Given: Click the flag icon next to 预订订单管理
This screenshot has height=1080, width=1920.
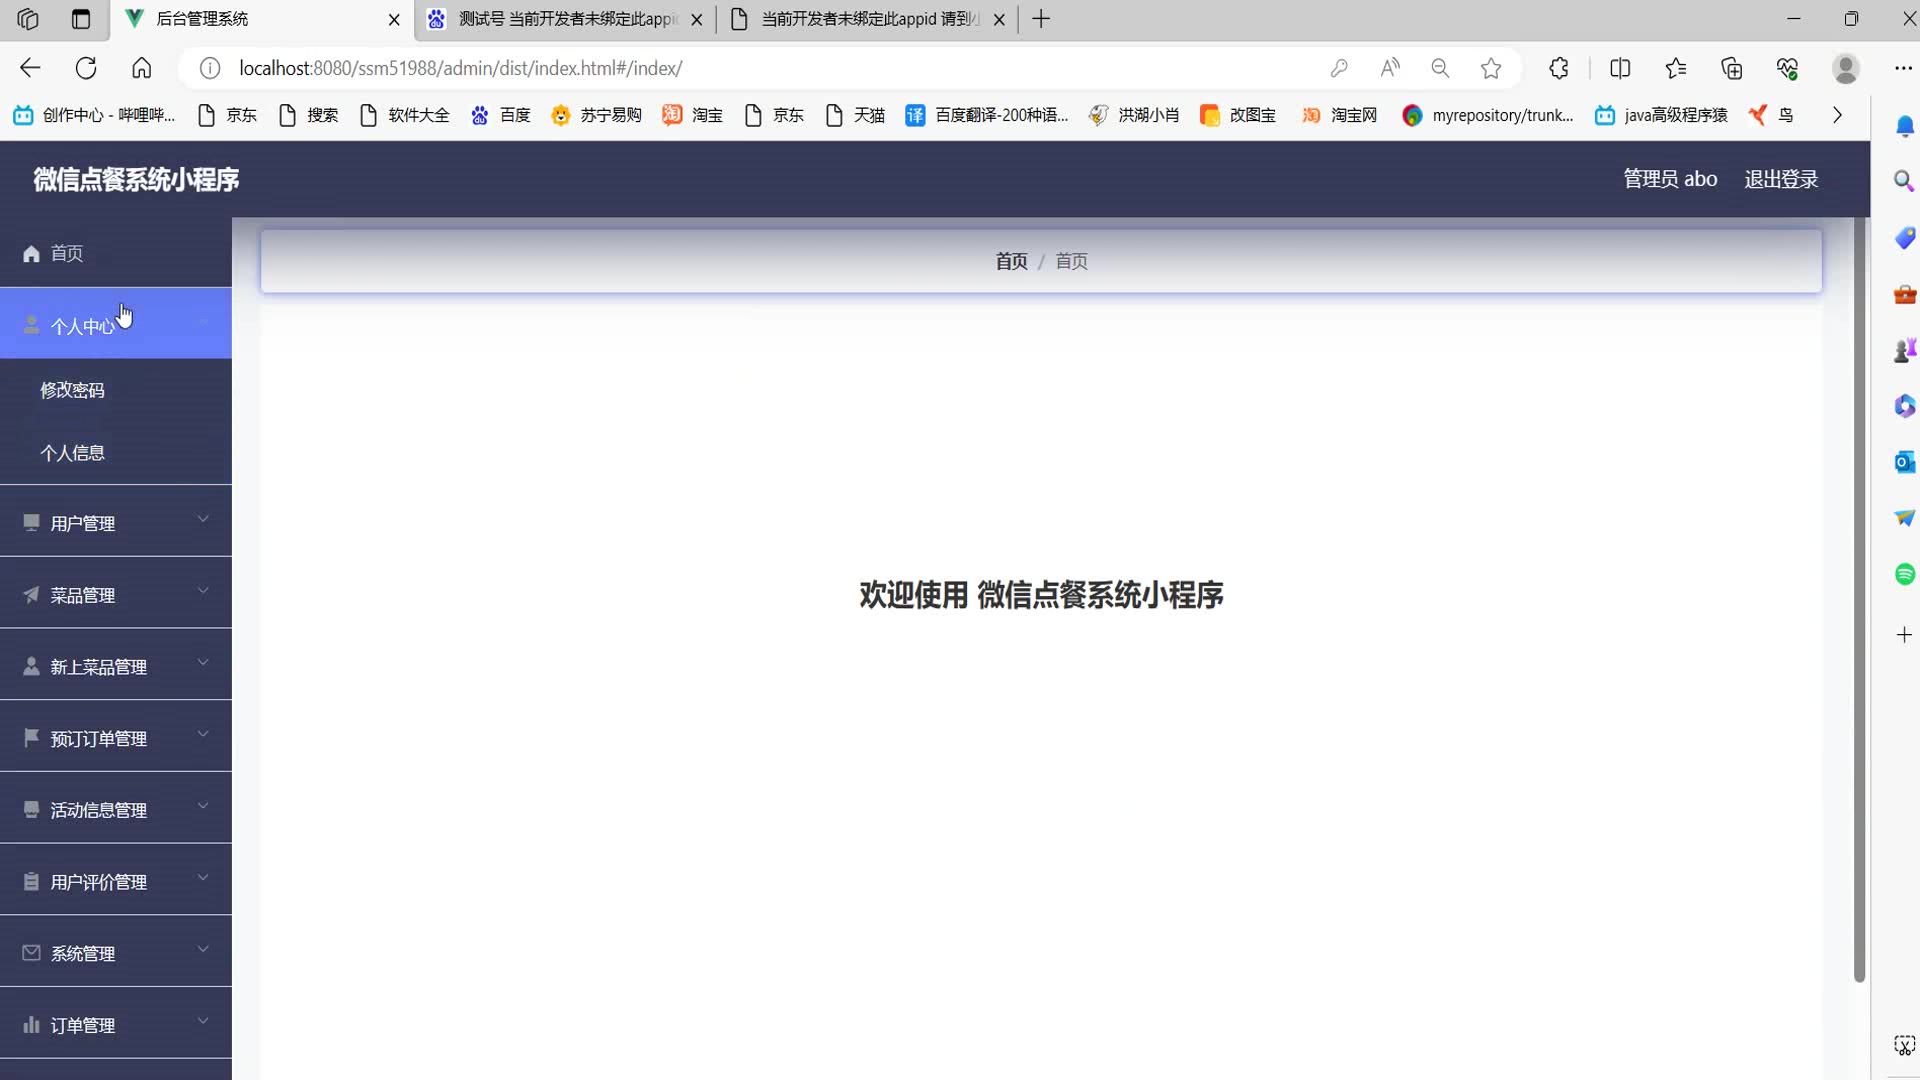Looking at the screenshot, I should pos(31,738).
